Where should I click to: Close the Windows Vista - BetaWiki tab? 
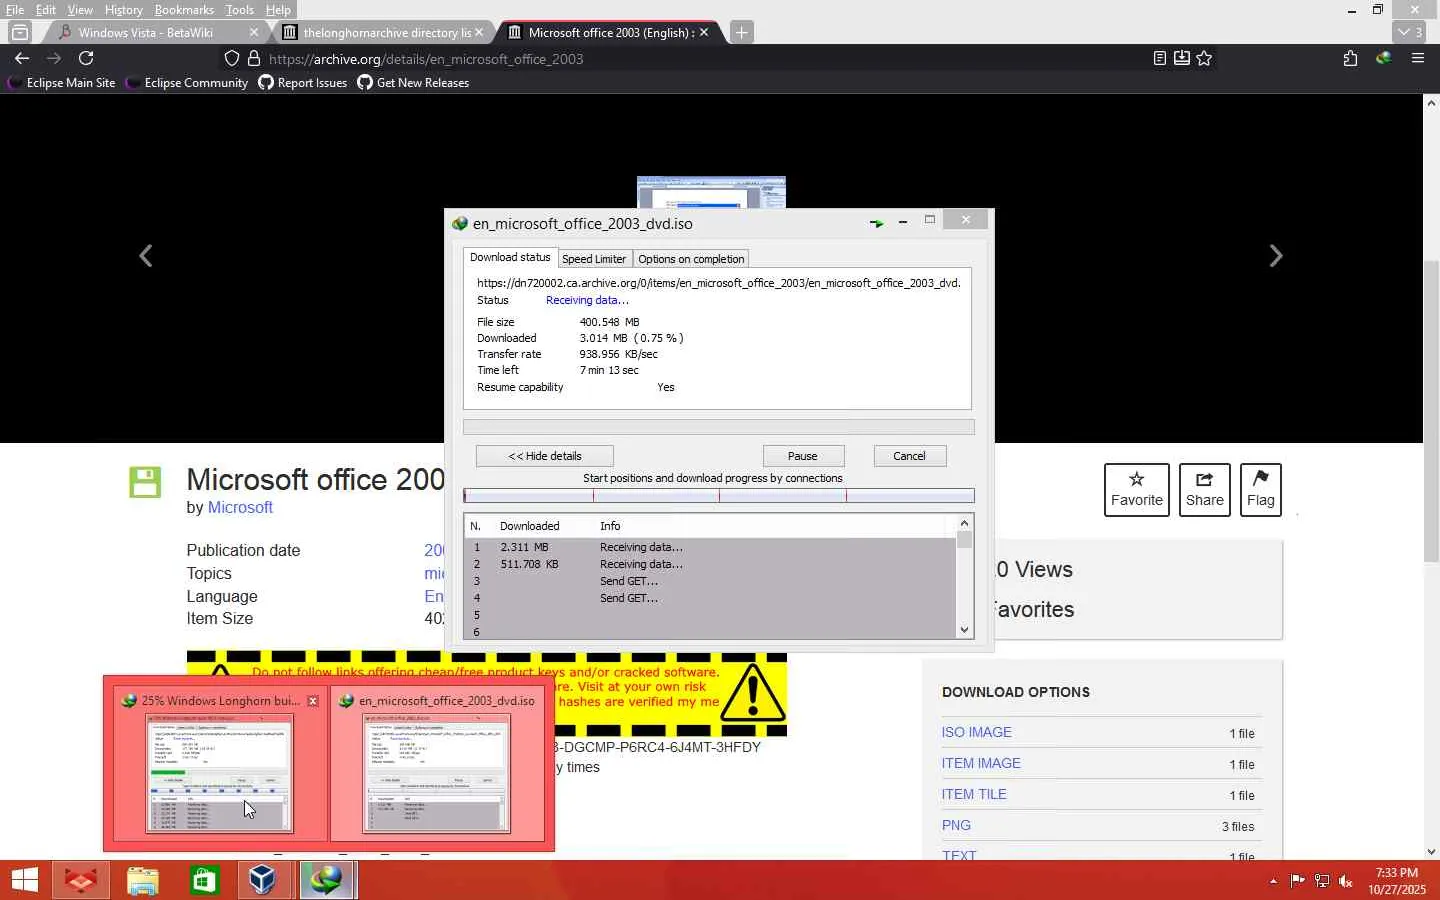pyautogui.click(x=254, y=32)
